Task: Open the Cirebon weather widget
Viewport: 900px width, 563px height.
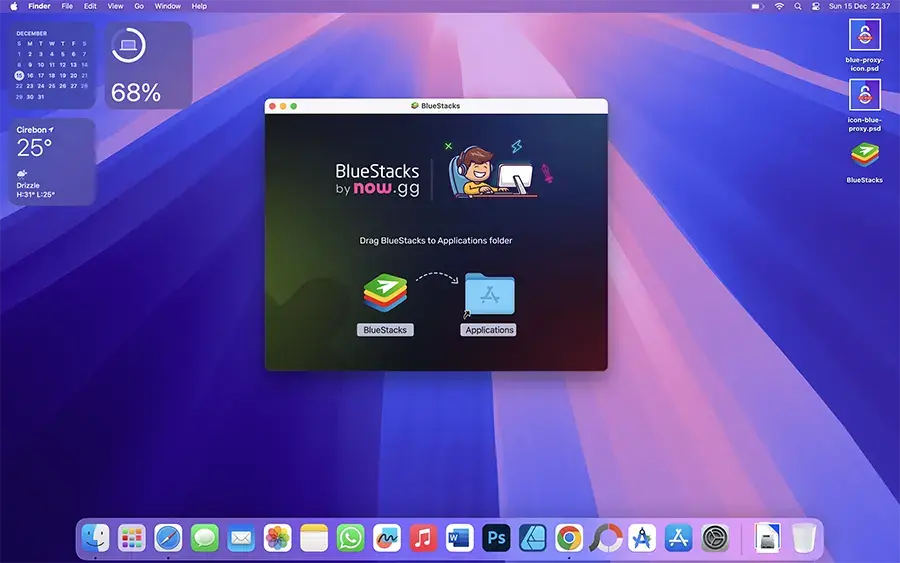Action: pyautogui.click(x=52, y=162)
